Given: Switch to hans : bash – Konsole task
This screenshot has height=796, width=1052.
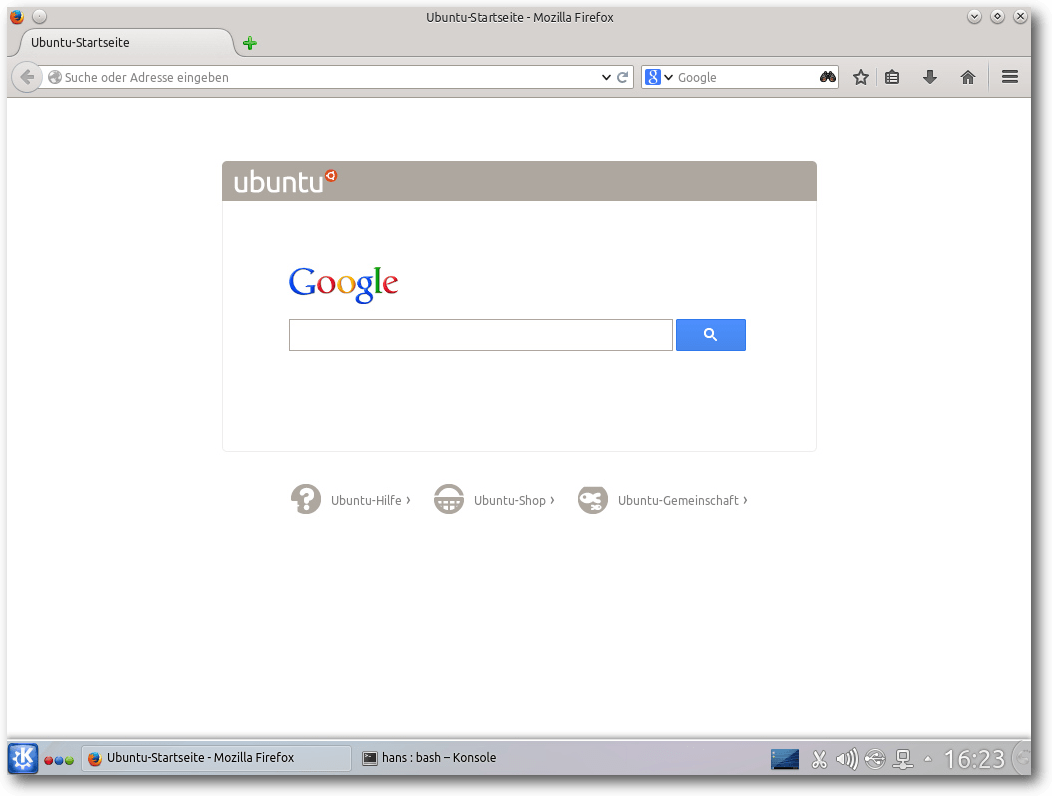Looking at the screenshot, I should [429, 758].
